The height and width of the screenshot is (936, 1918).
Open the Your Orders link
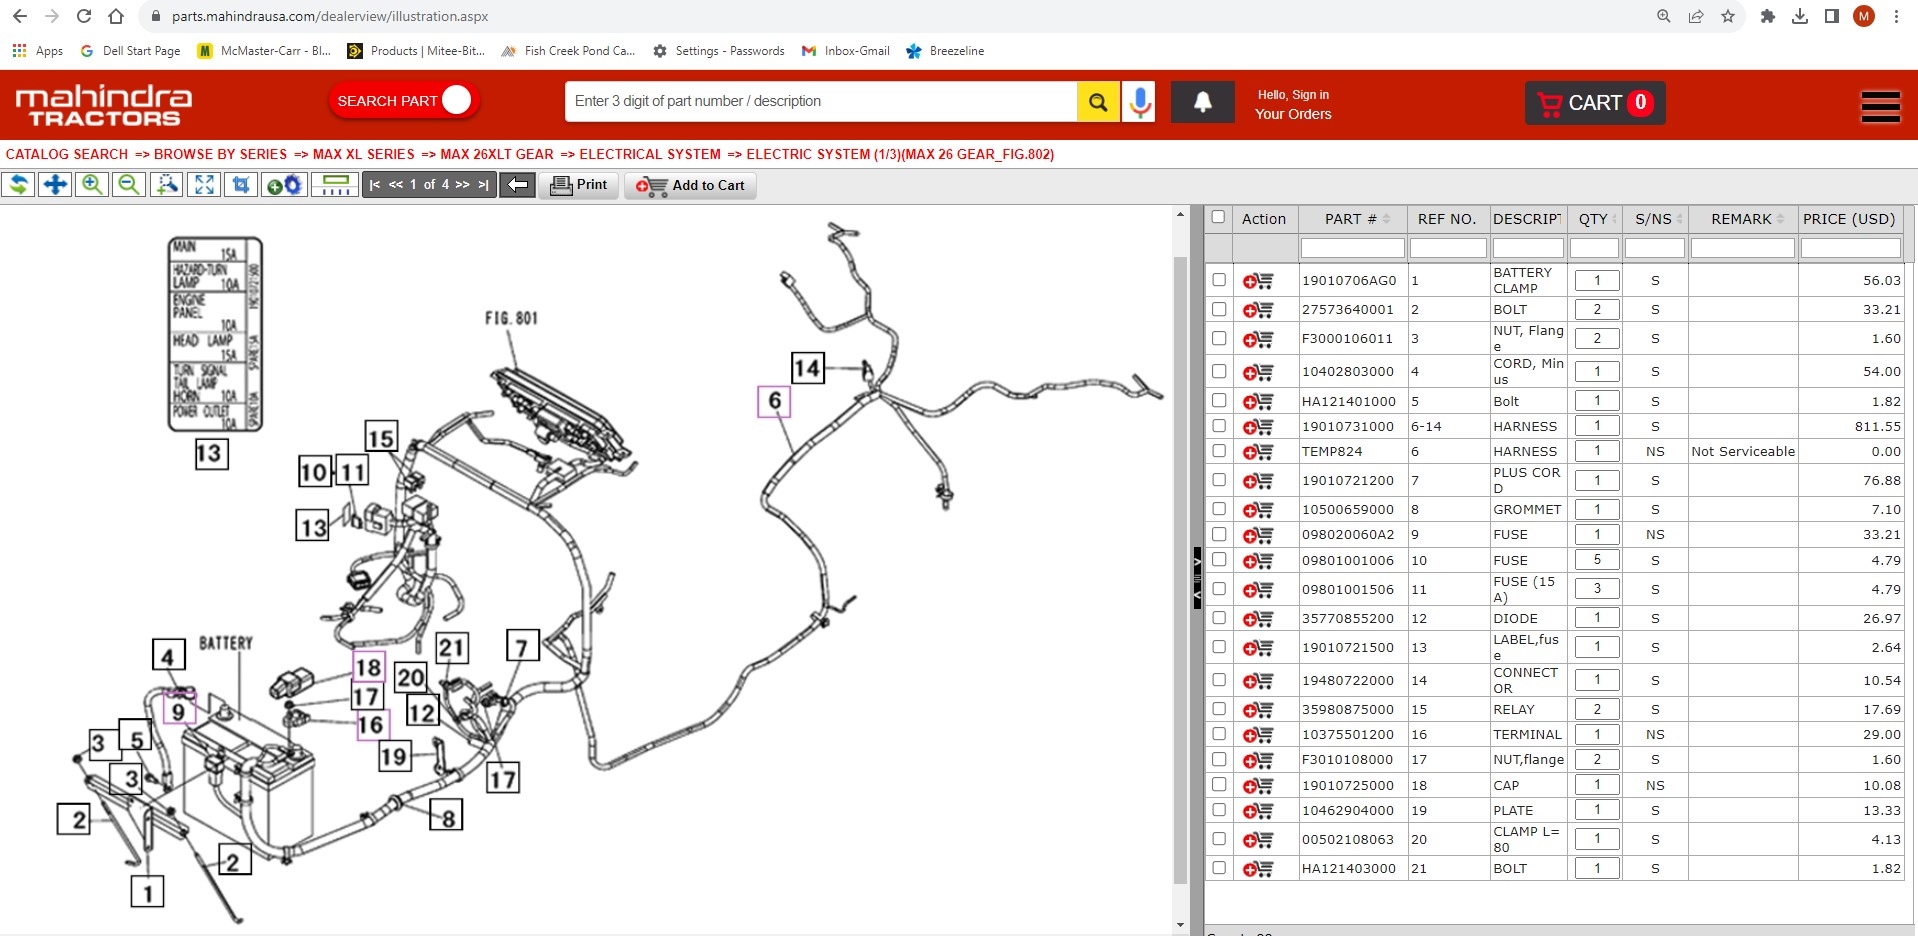(x=1293, y=114)
